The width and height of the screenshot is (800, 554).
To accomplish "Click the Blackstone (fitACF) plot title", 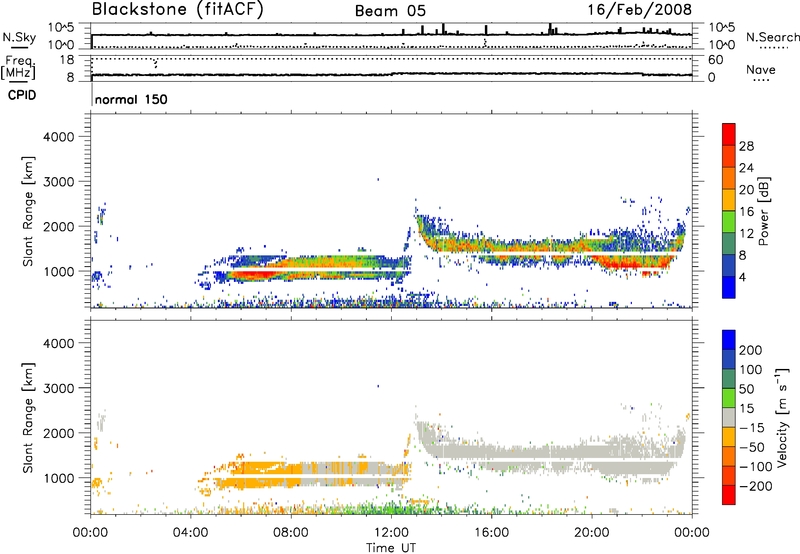I will coord(178,9).
